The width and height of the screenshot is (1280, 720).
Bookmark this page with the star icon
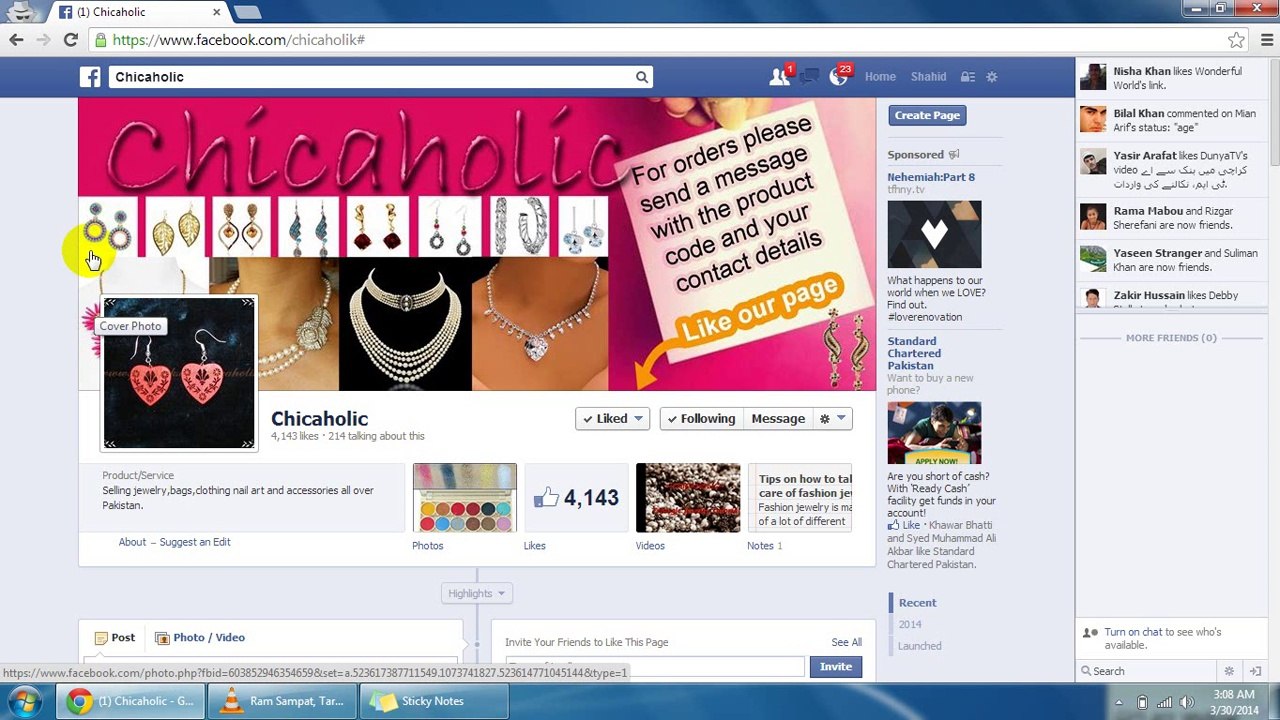pyautogui.click(x=1237, y=40)
